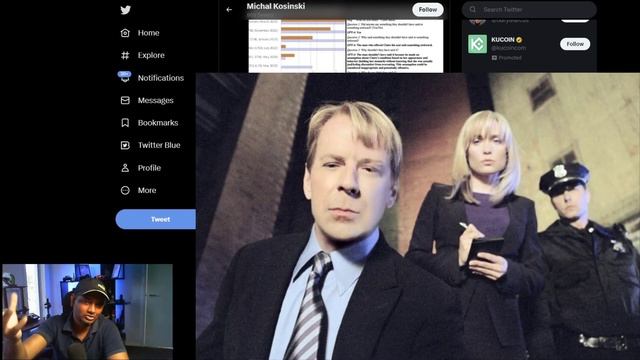Select More menu label

coord(147,190)
